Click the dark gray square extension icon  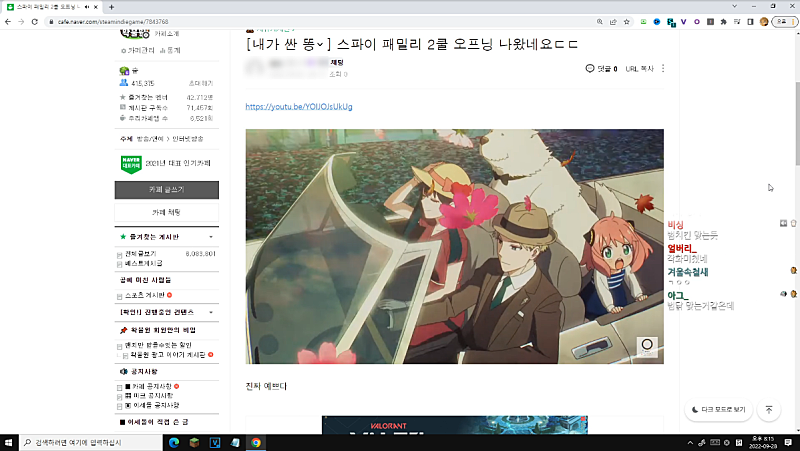pos(710,22)
